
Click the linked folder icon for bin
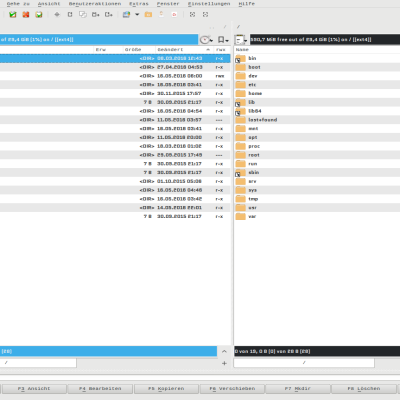click(x=240, y=58)
